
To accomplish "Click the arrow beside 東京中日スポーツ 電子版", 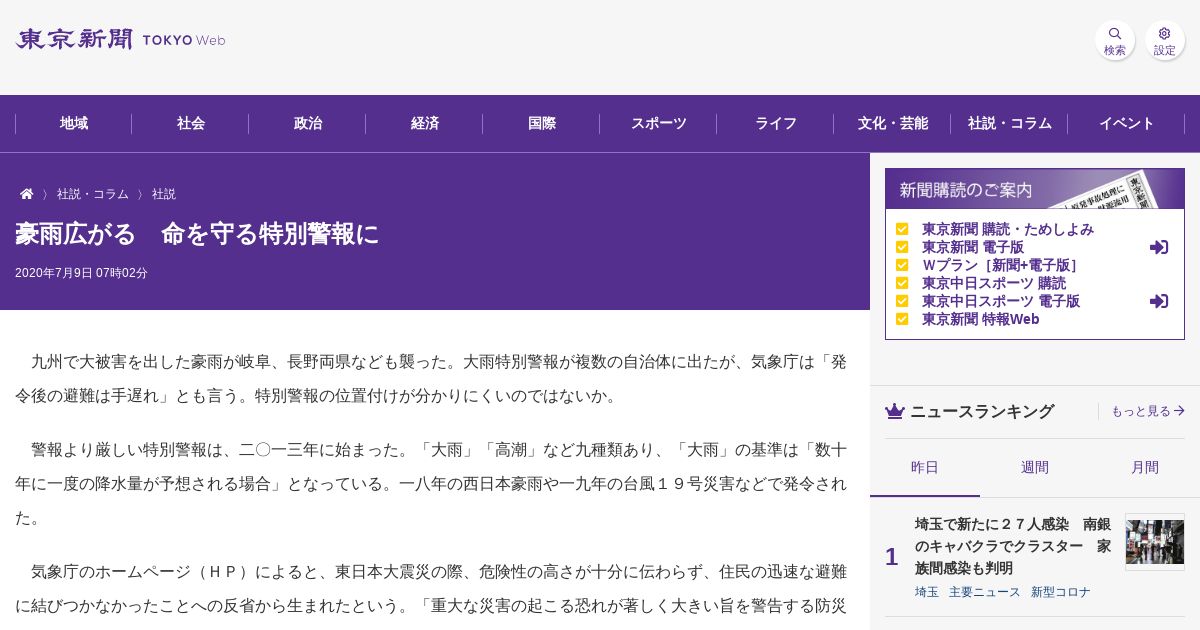I will [x=1159, y=301].
